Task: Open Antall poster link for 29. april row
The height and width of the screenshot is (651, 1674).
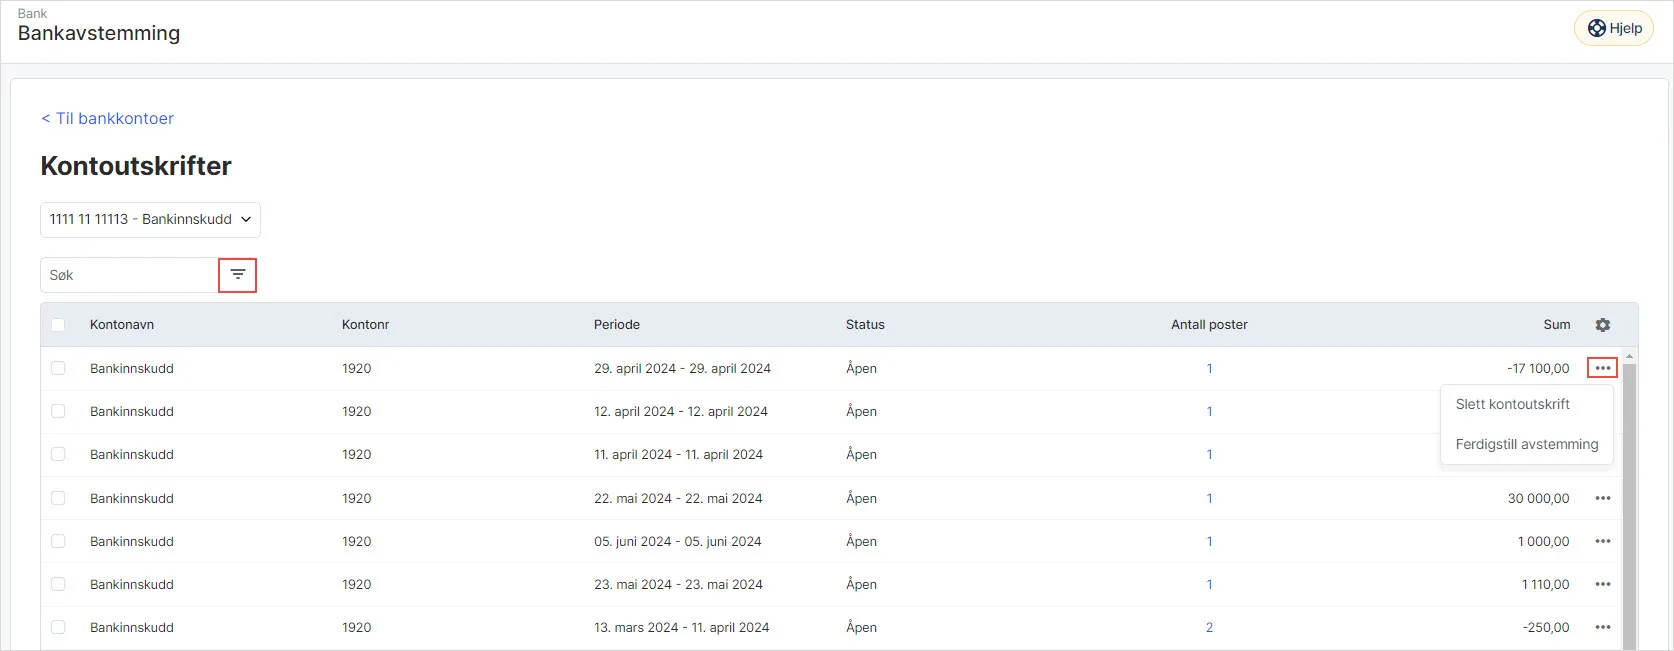Action: tap(1209, 368)
